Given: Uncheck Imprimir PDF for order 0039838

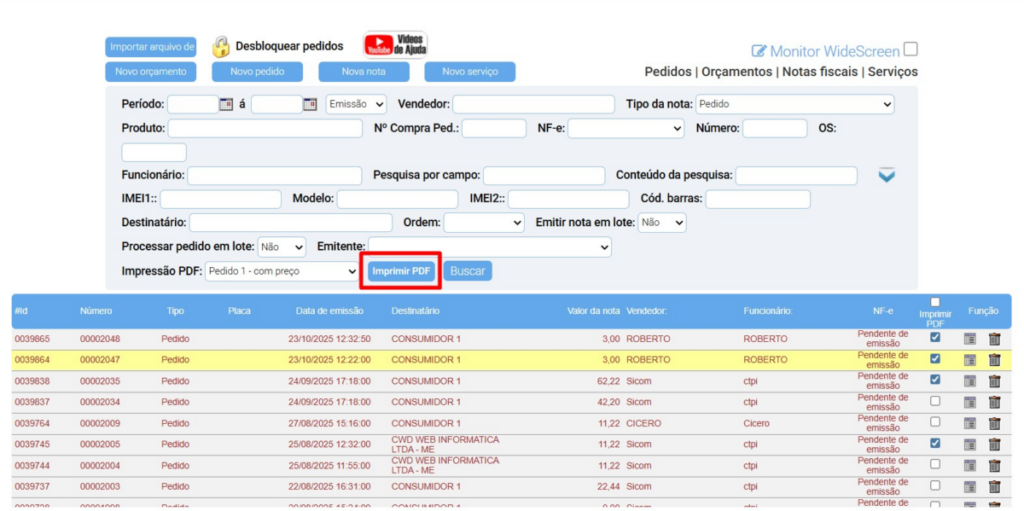Looking at the screenshot, I should 935,380.
